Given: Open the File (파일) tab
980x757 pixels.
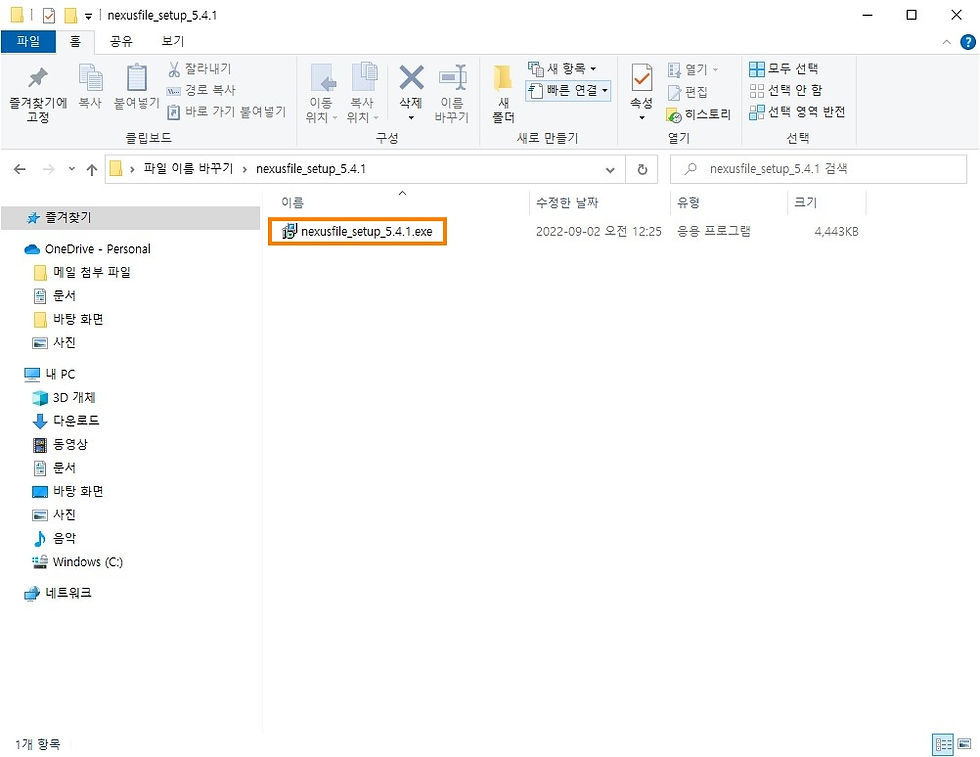Looking at the screenshot, I should point(28,41).
